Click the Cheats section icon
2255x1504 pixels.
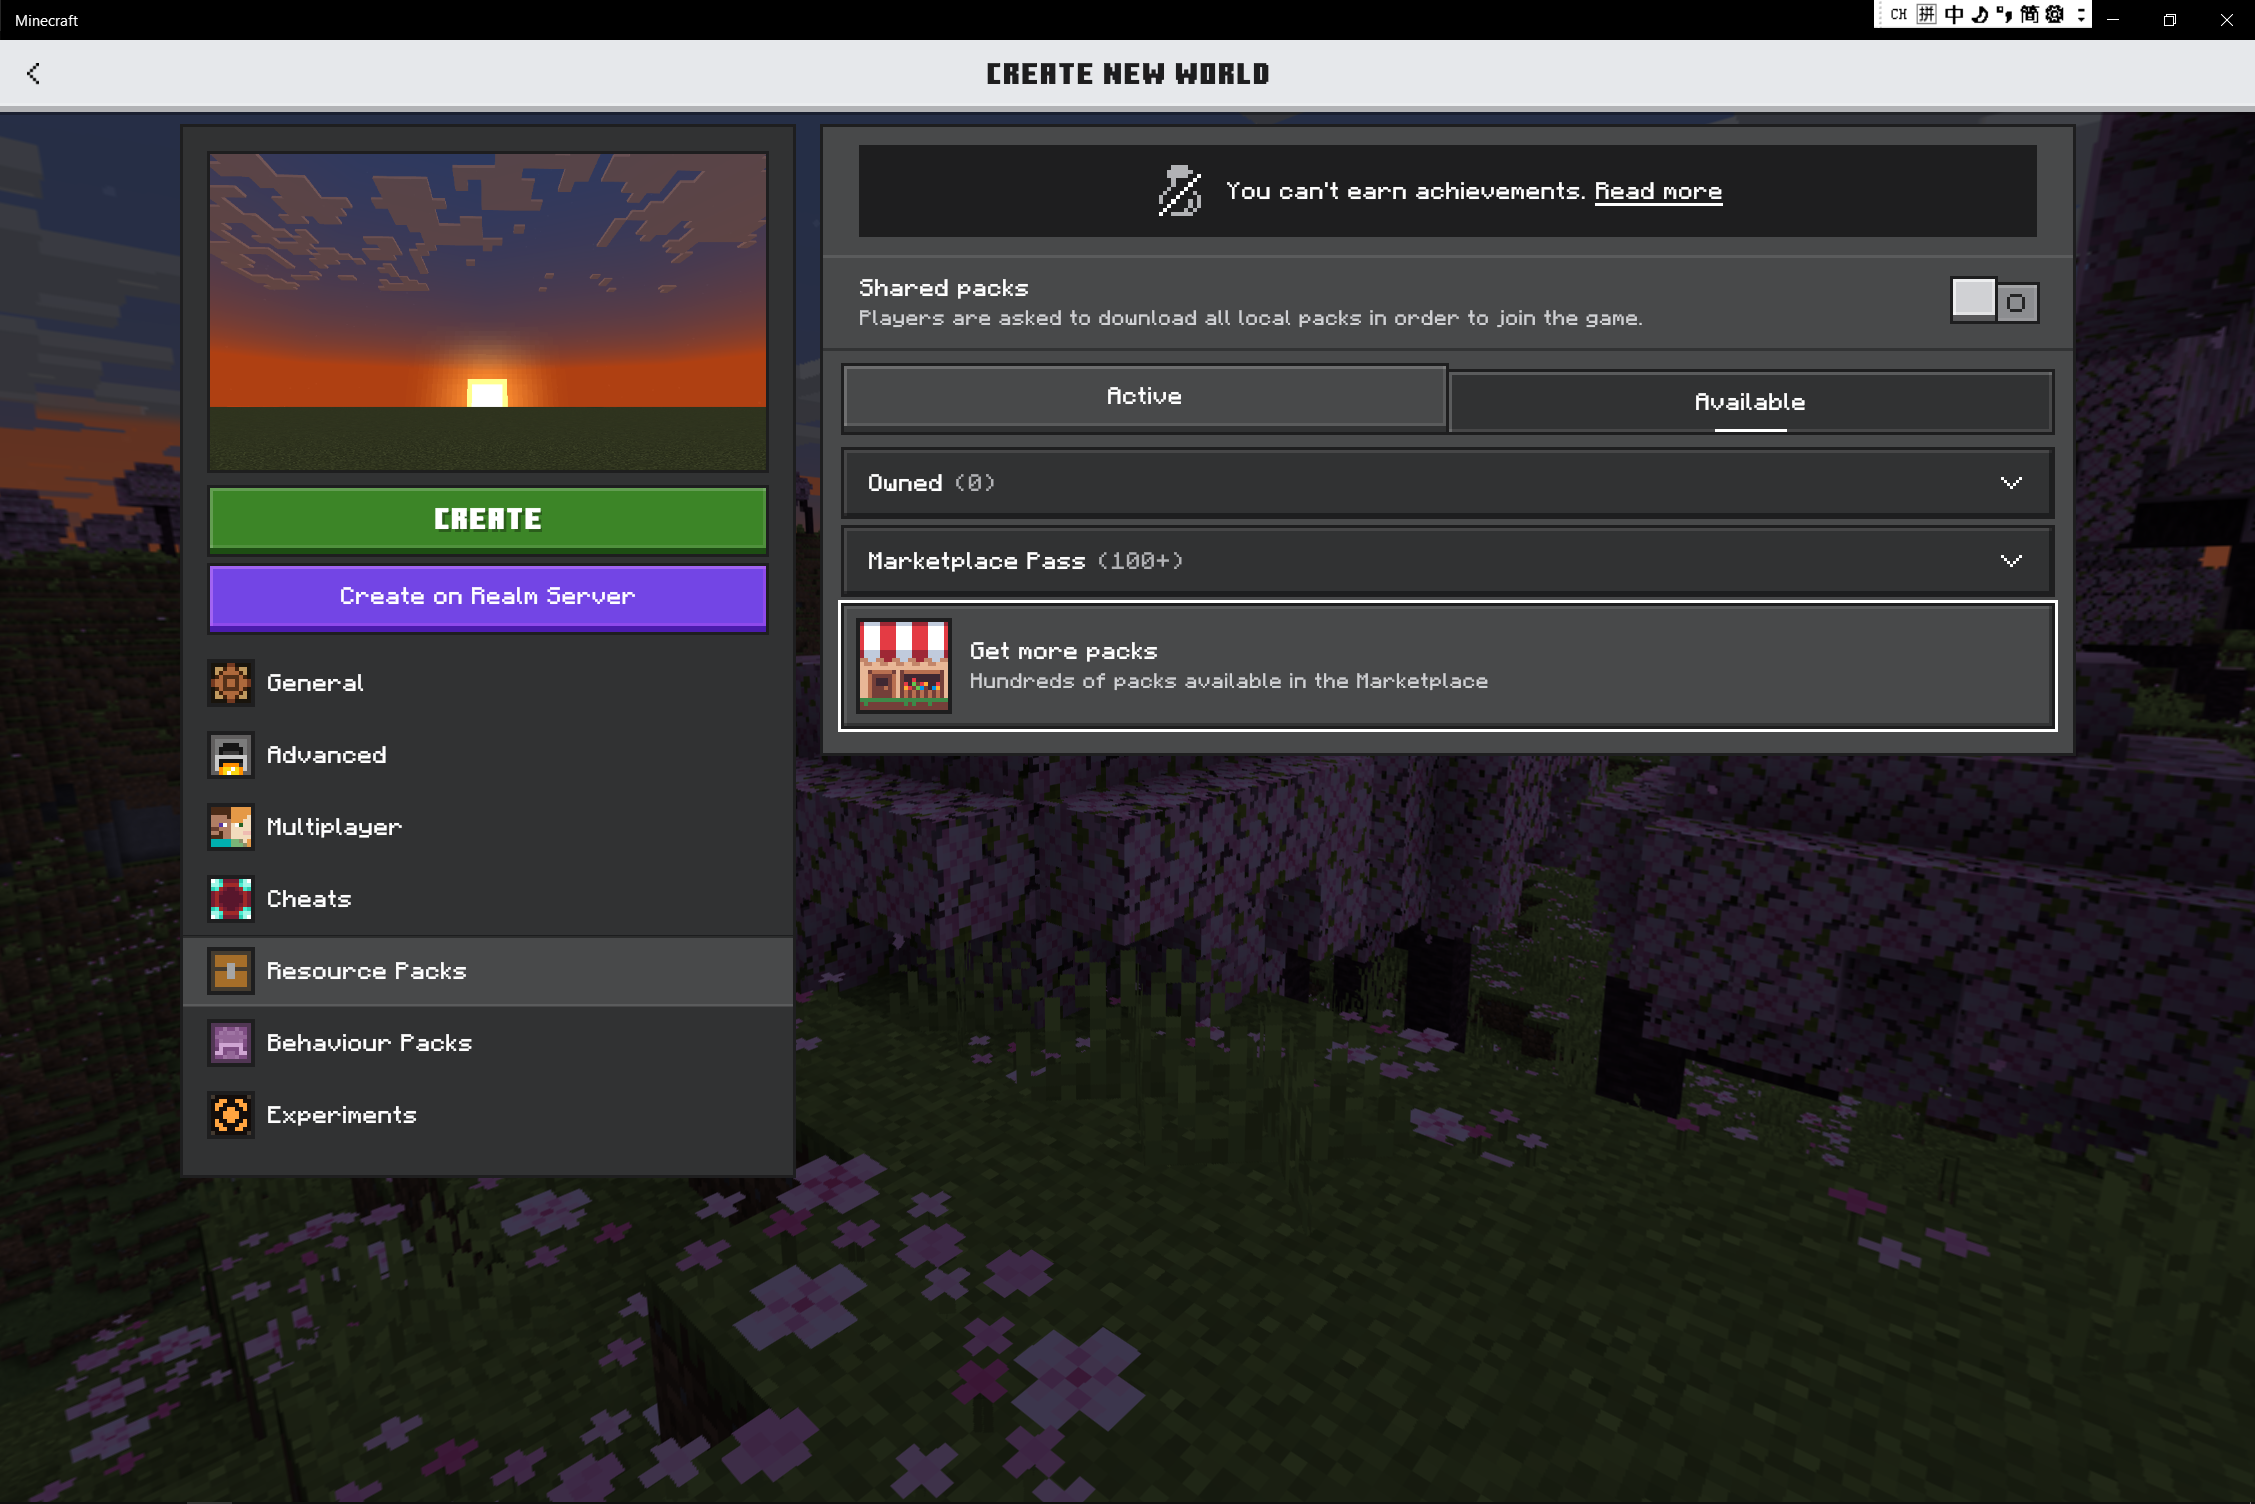pos(230,899)
